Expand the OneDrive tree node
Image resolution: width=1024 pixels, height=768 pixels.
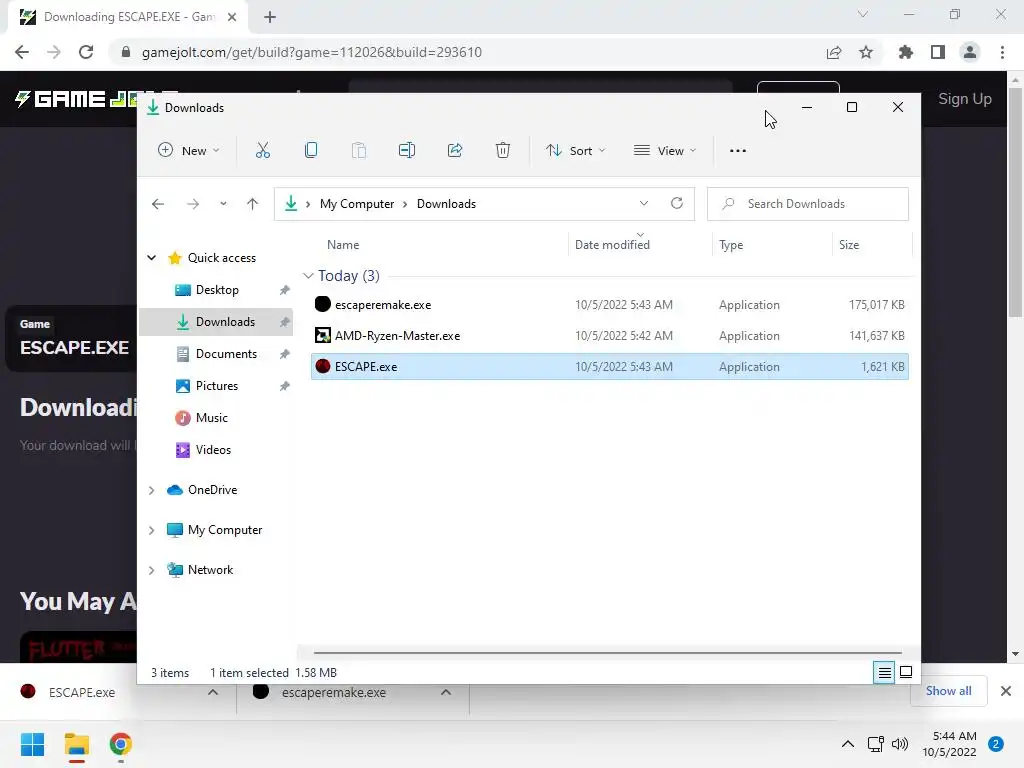click(x=152, y=490)
